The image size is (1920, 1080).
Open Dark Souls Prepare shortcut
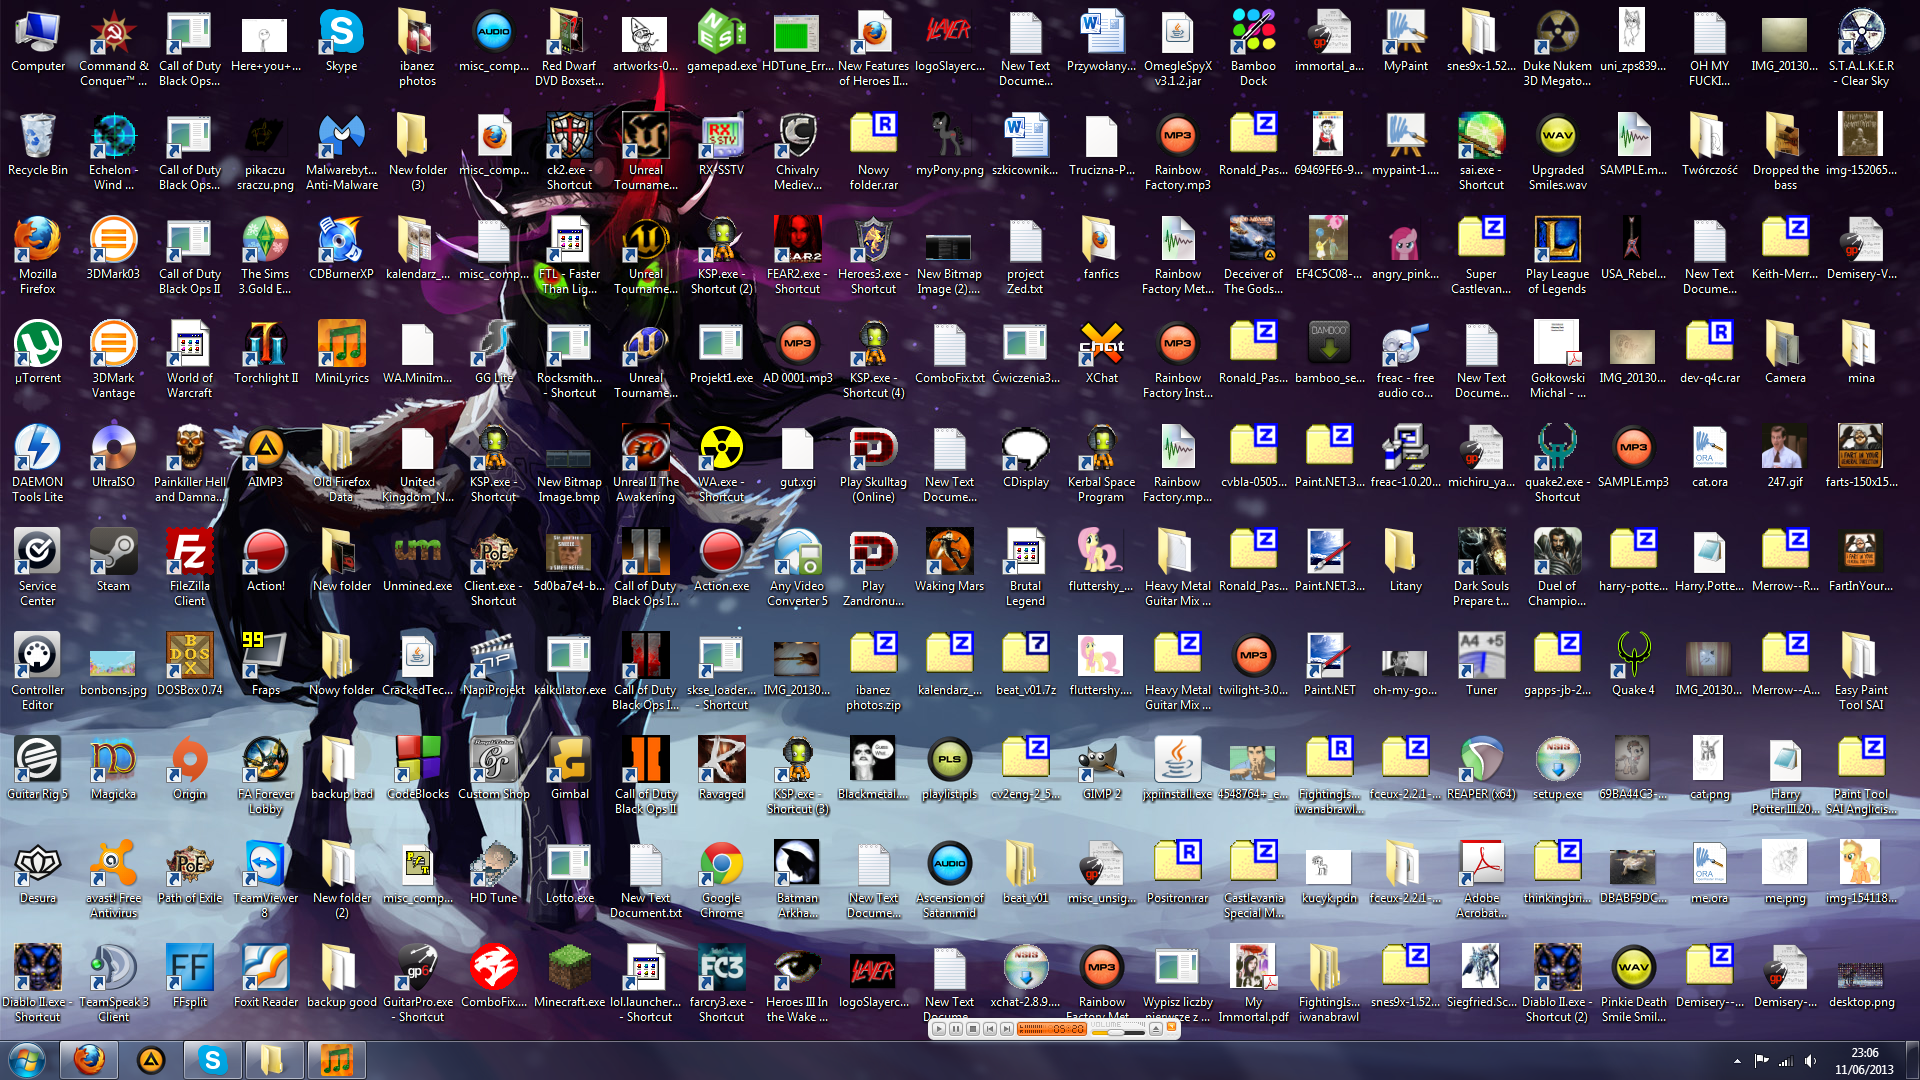pyautogui.click(x=1481, y=568)
